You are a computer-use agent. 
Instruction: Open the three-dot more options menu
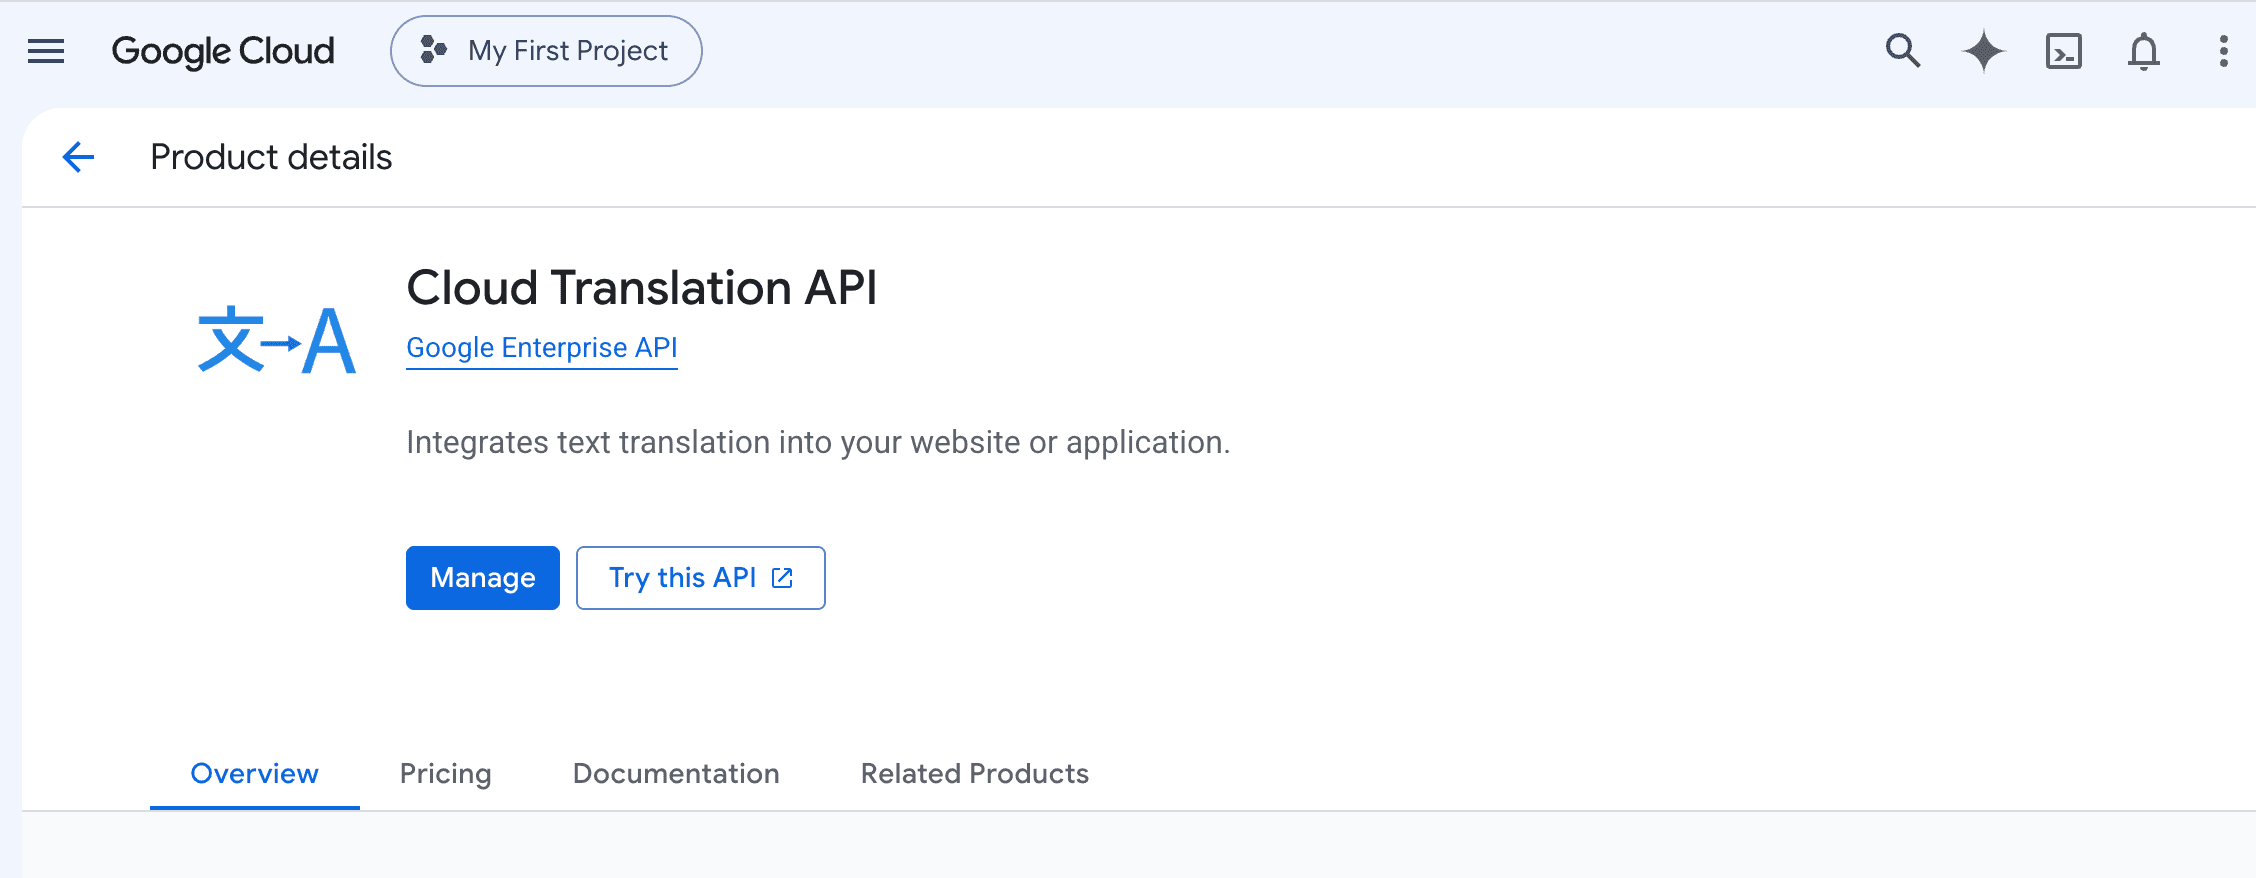pos(2224,51)
